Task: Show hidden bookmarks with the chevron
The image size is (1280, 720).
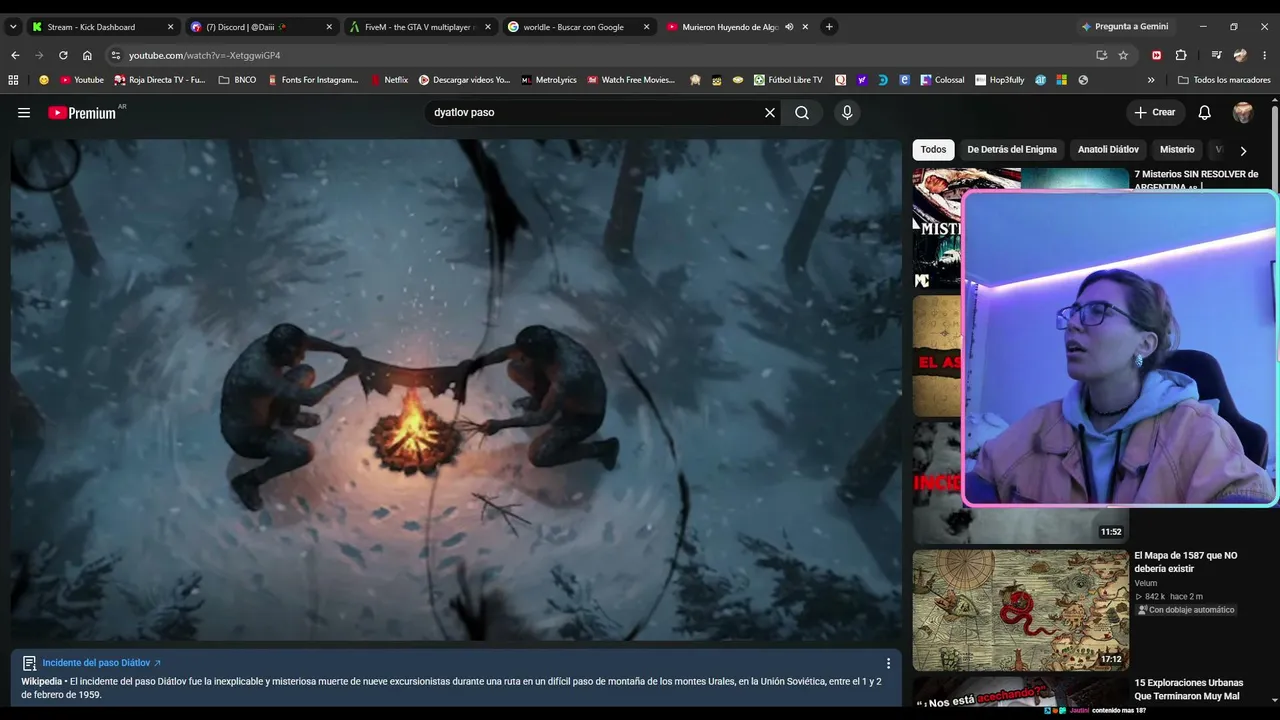Action: coord(1151,80)
